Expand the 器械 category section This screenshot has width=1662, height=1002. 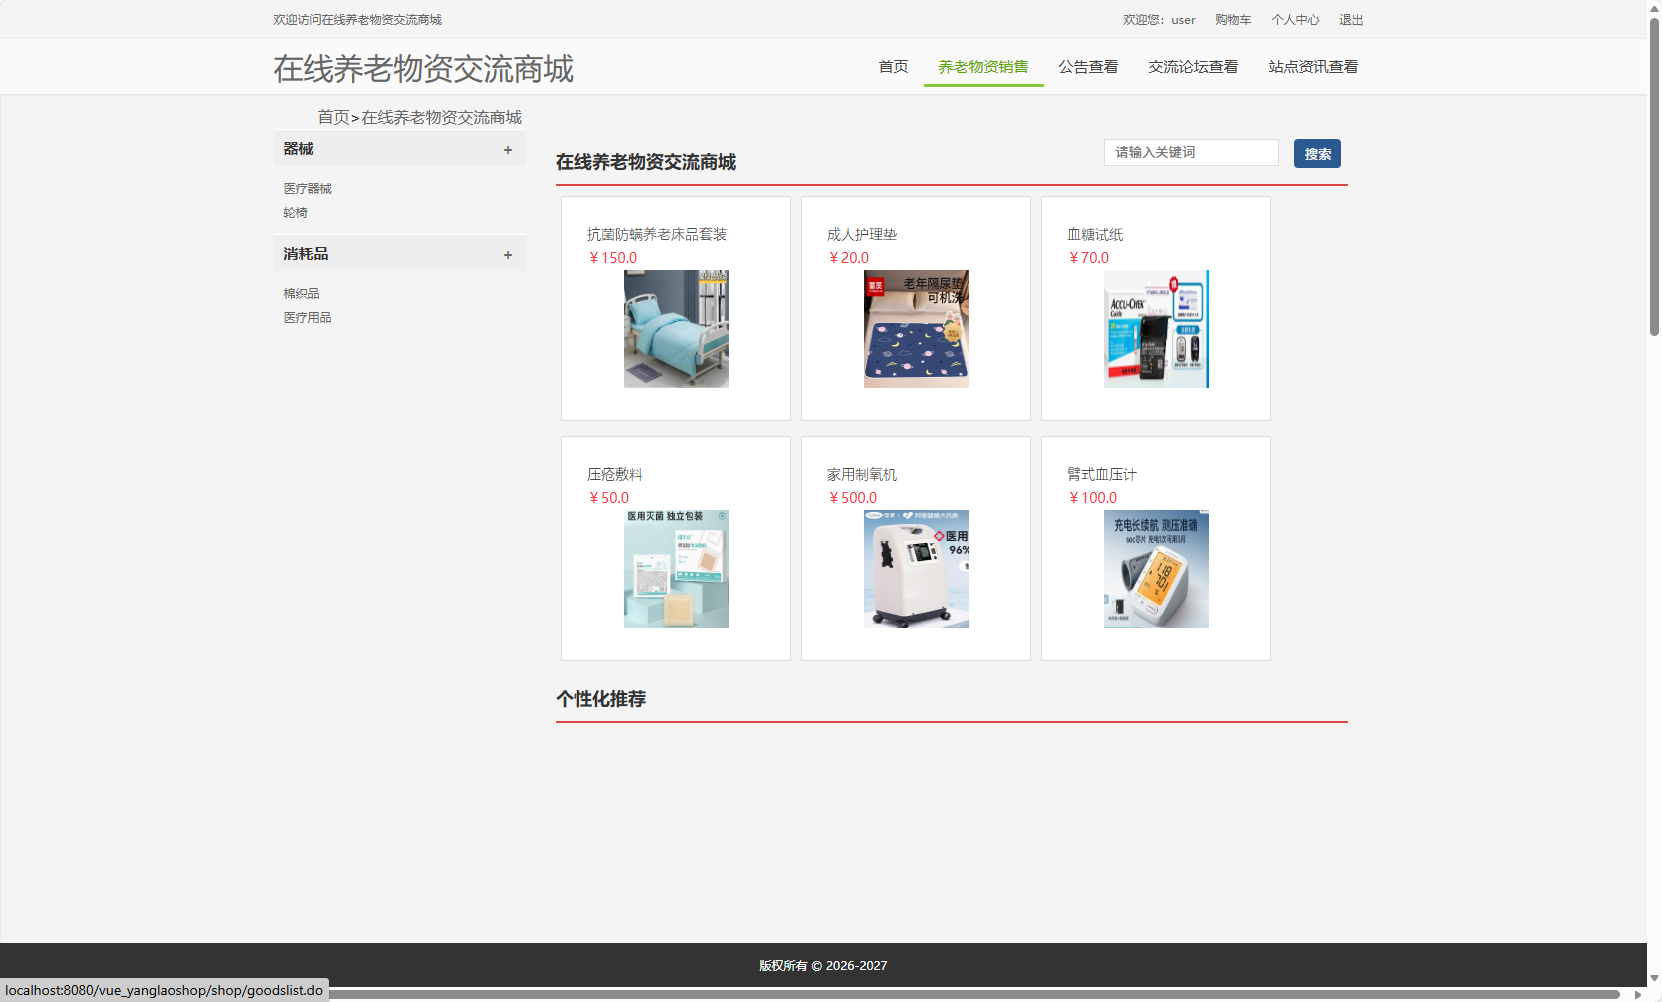pyautogui.click(x=507, y=148)
